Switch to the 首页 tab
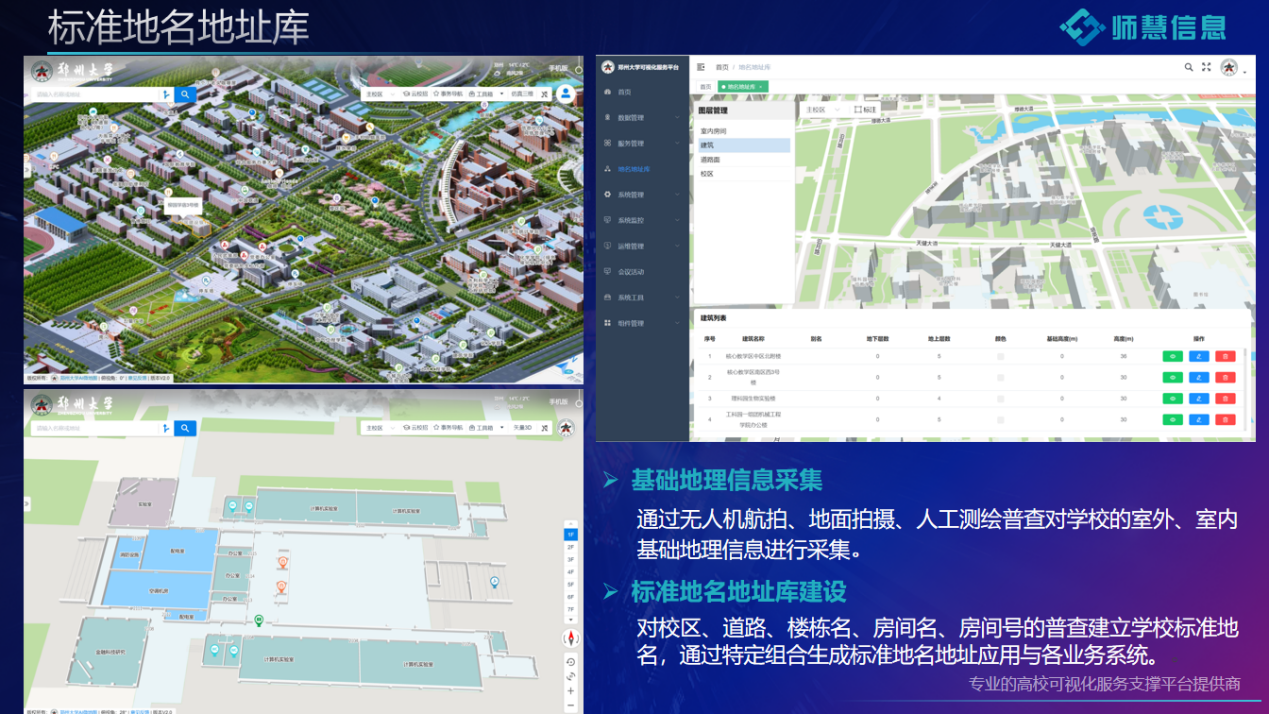Image resolution: width=1269 pixels, height=714 pixels. (x=705, y=87)
